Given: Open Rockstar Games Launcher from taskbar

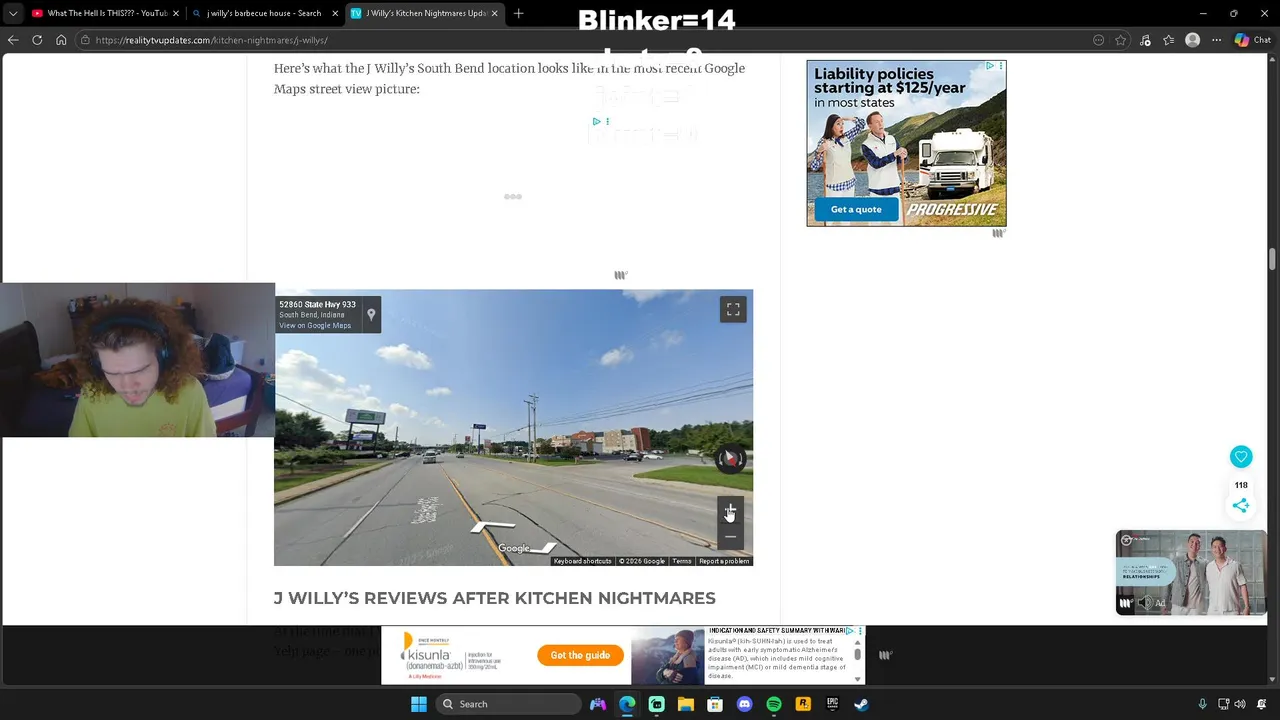Looking at the screenshot, I should coord(803,704).
